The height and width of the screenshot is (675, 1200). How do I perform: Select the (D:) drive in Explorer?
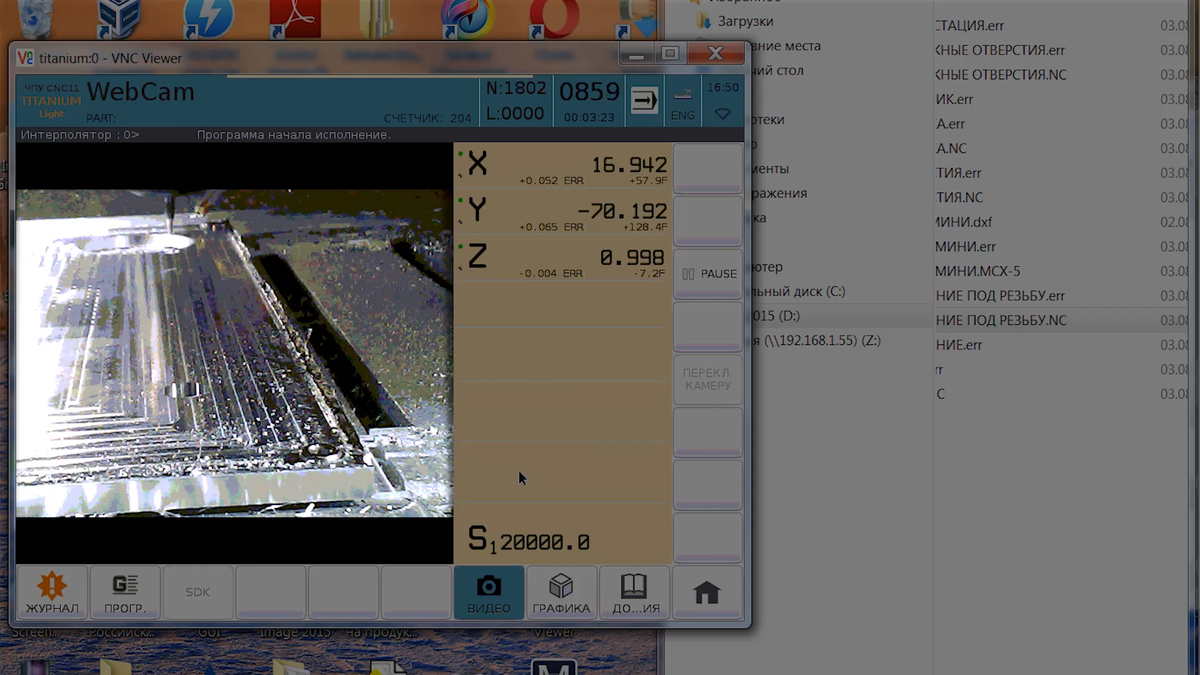click(777, 316)
